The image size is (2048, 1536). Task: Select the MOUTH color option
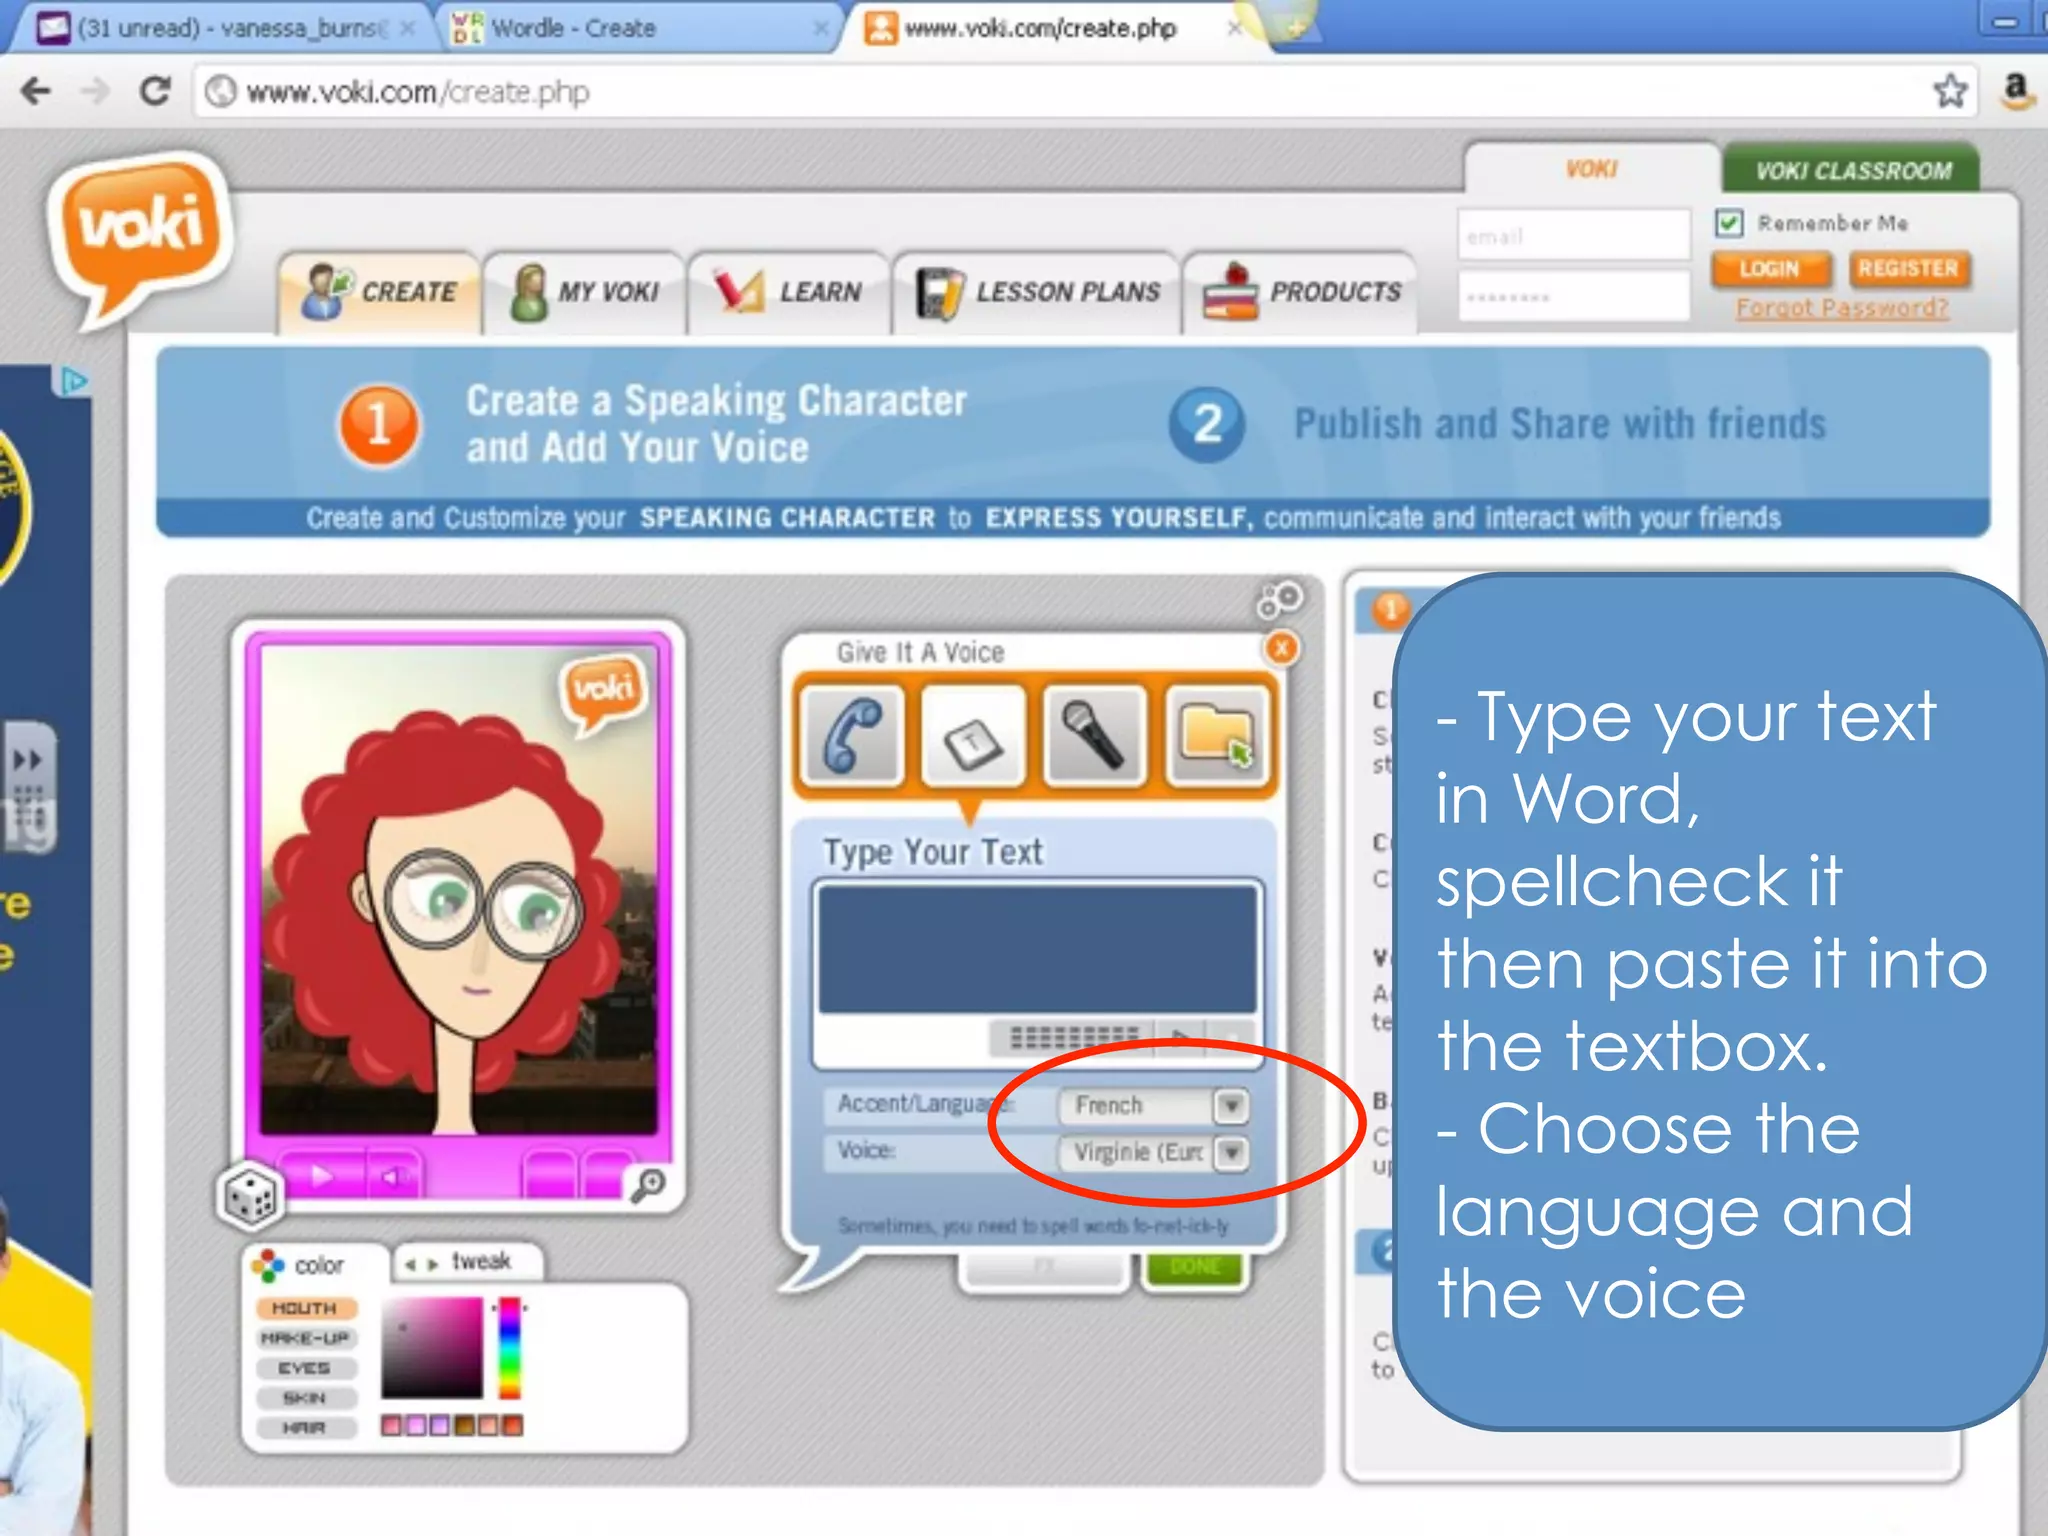305,1308
